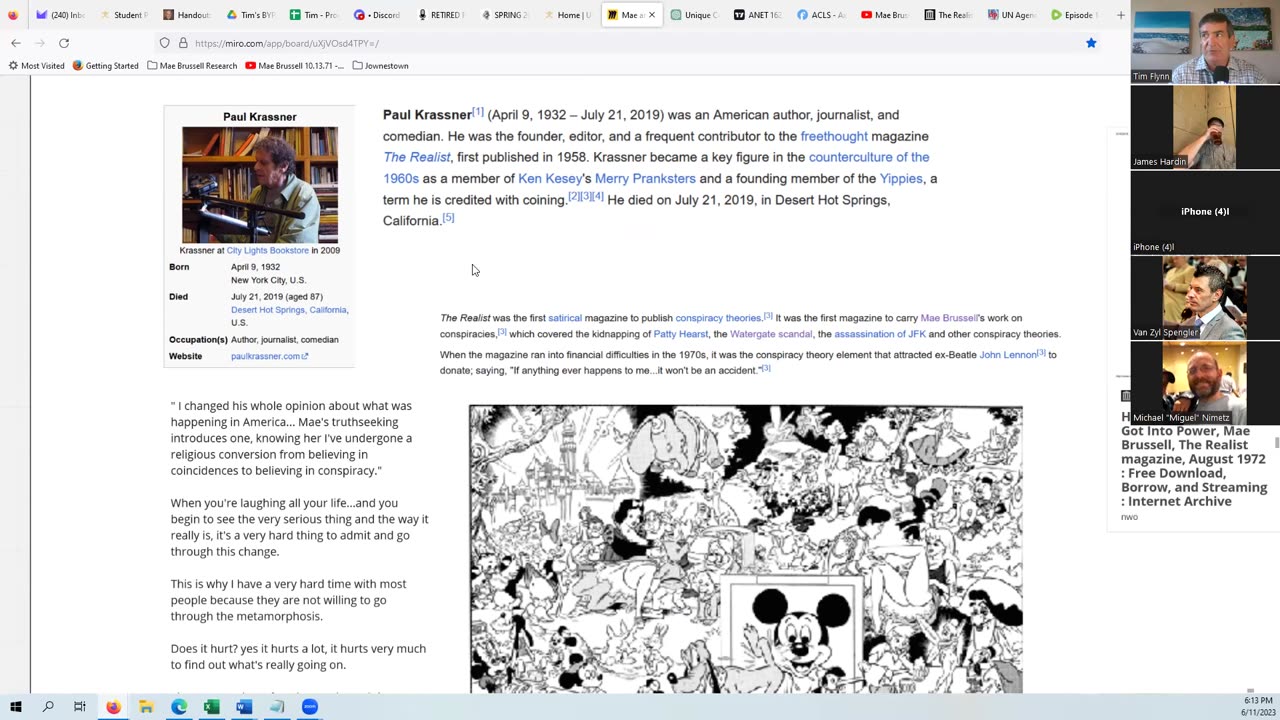Open Most Visited bookmarks
Image resolution: width=1280 pixels, height=720 pixels.
tap(36, 66)
